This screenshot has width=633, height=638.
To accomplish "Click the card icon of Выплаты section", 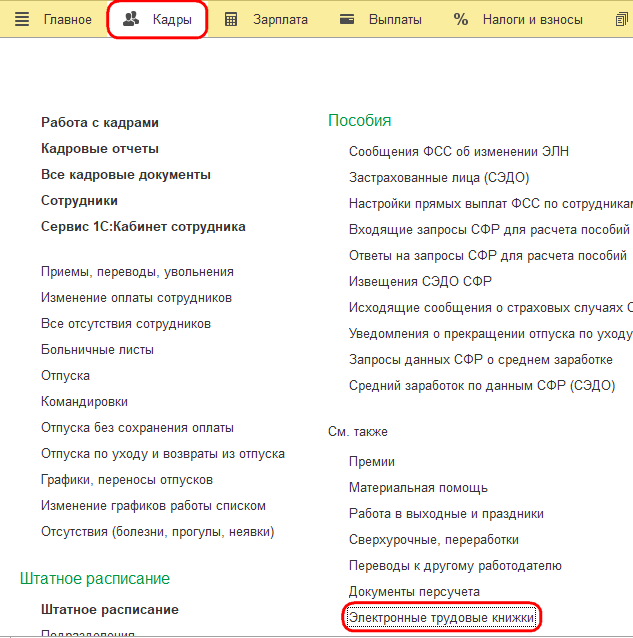I will [347, 19].
